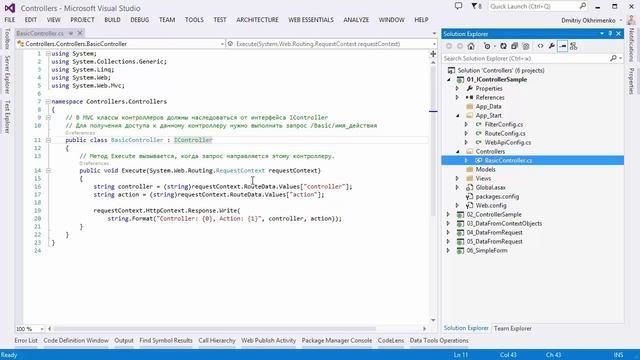Open the Toolbox side tab
This screenshot has height=360, width=640.
tap(7, 39)
